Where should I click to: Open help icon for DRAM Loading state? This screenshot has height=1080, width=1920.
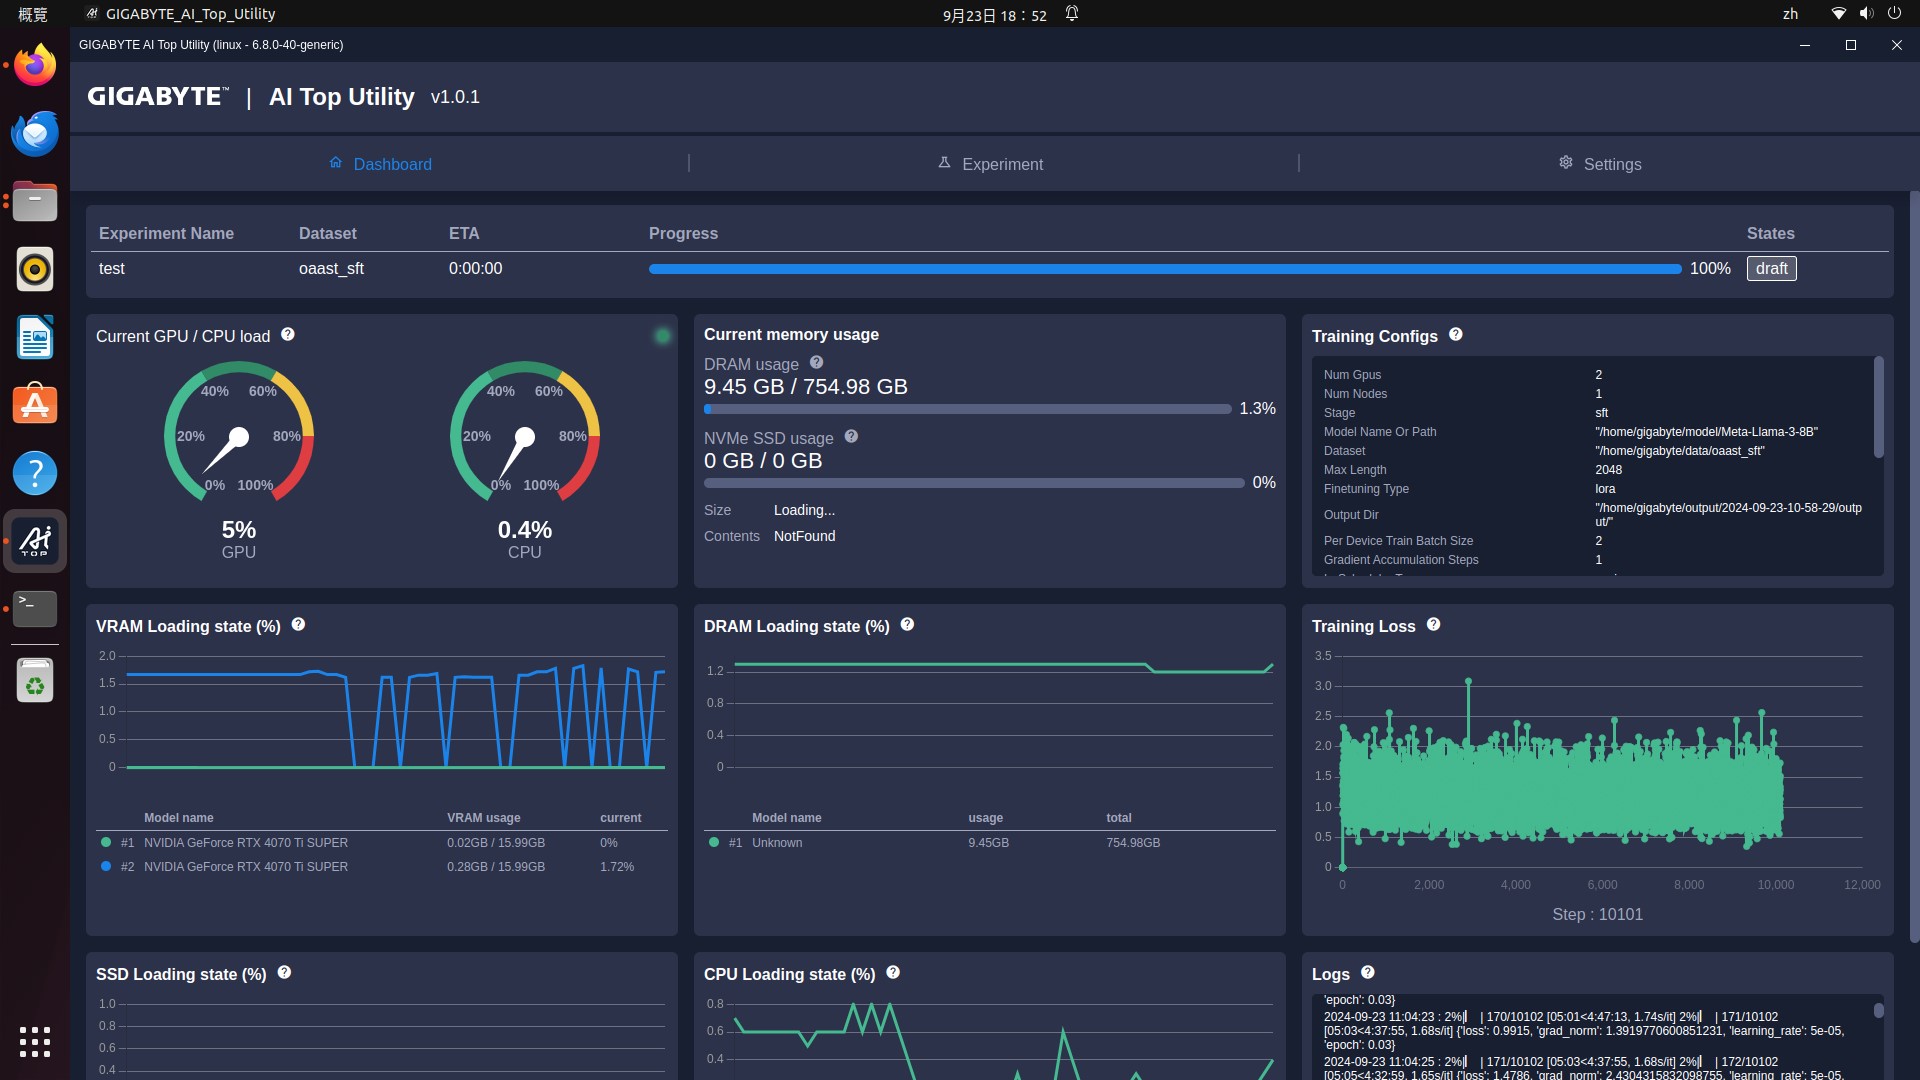(x=907, y=625)
